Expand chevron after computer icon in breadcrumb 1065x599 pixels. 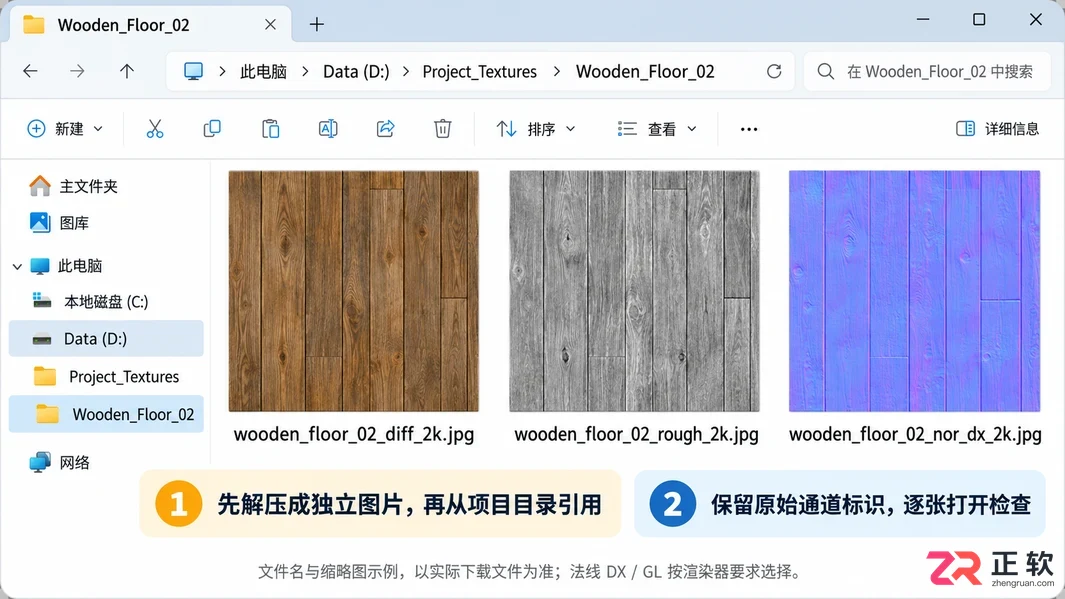pos(222,71)
